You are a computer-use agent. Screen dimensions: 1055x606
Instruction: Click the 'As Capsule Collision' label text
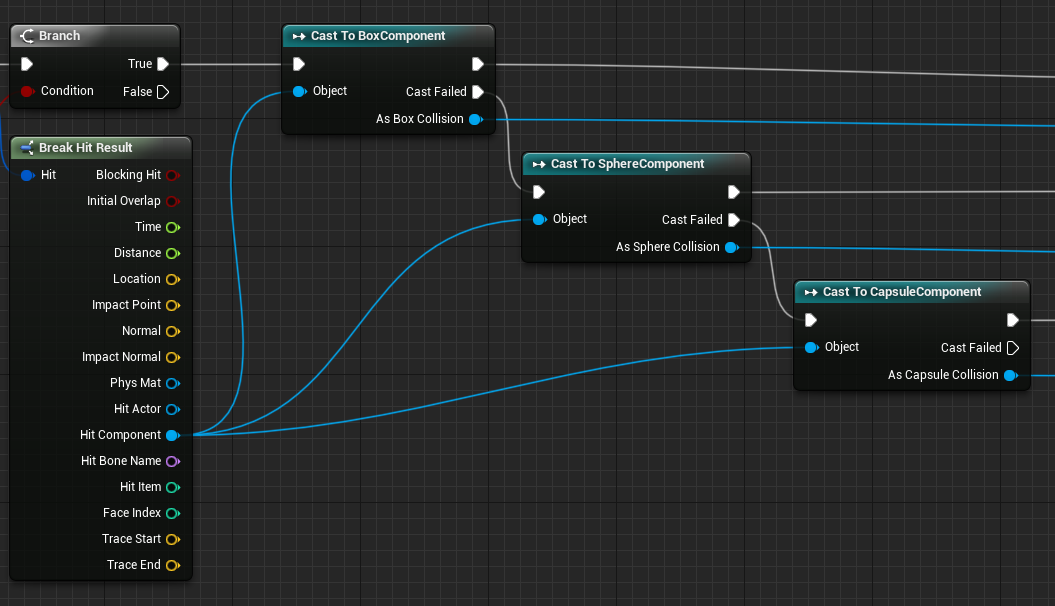943,375
